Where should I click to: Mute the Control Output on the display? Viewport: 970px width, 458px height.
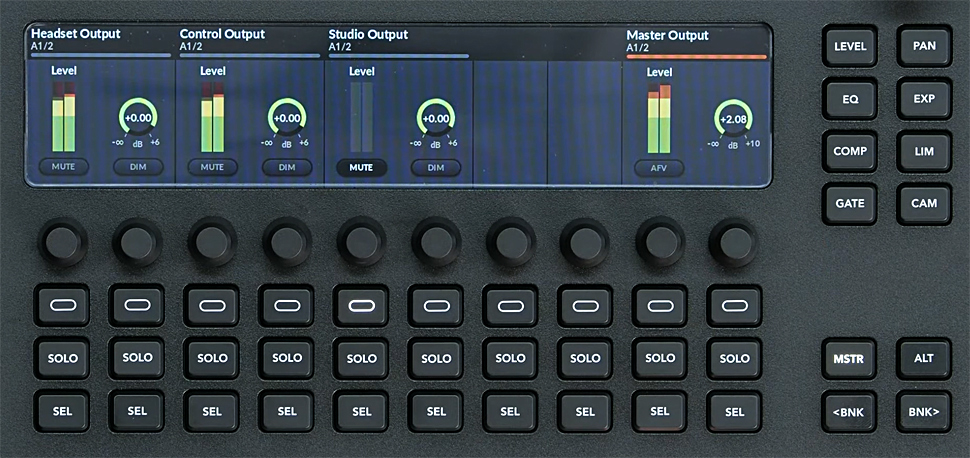(212, 167)
